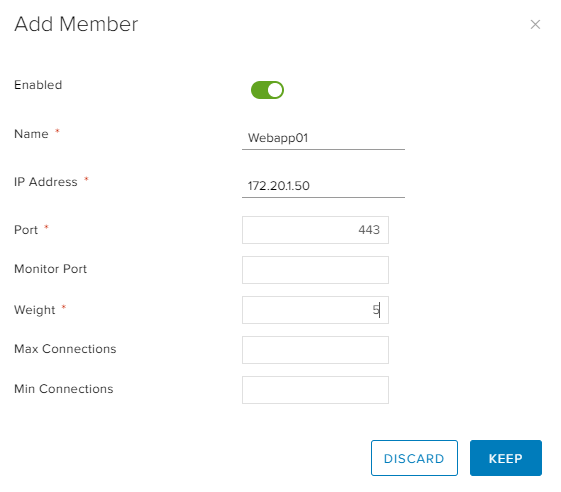Discard the new member changes
The image size is (561, 492).
point(414,458)
